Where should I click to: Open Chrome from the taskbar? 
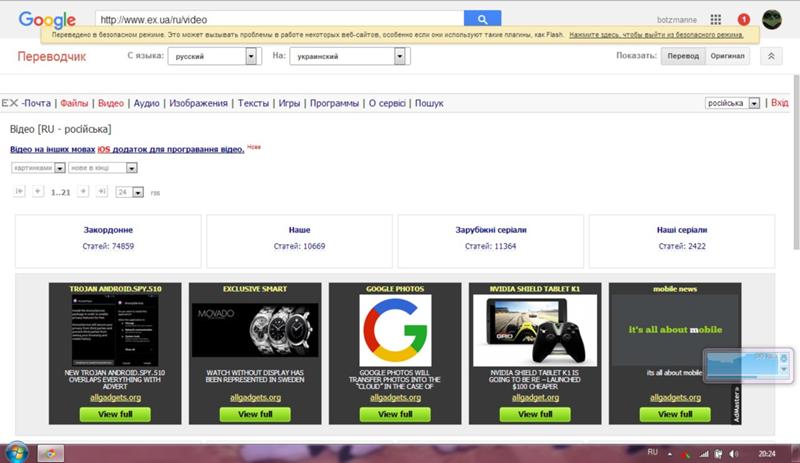click(51, 453)
